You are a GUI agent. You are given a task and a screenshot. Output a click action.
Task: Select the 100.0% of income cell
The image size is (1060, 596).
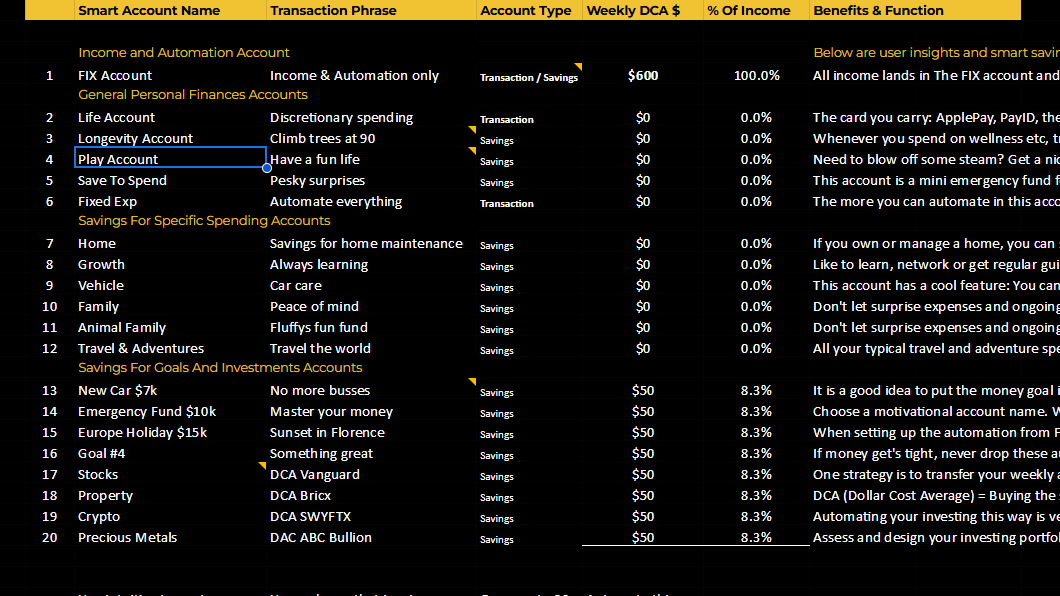pyautogui.click(x=756, y=76)
